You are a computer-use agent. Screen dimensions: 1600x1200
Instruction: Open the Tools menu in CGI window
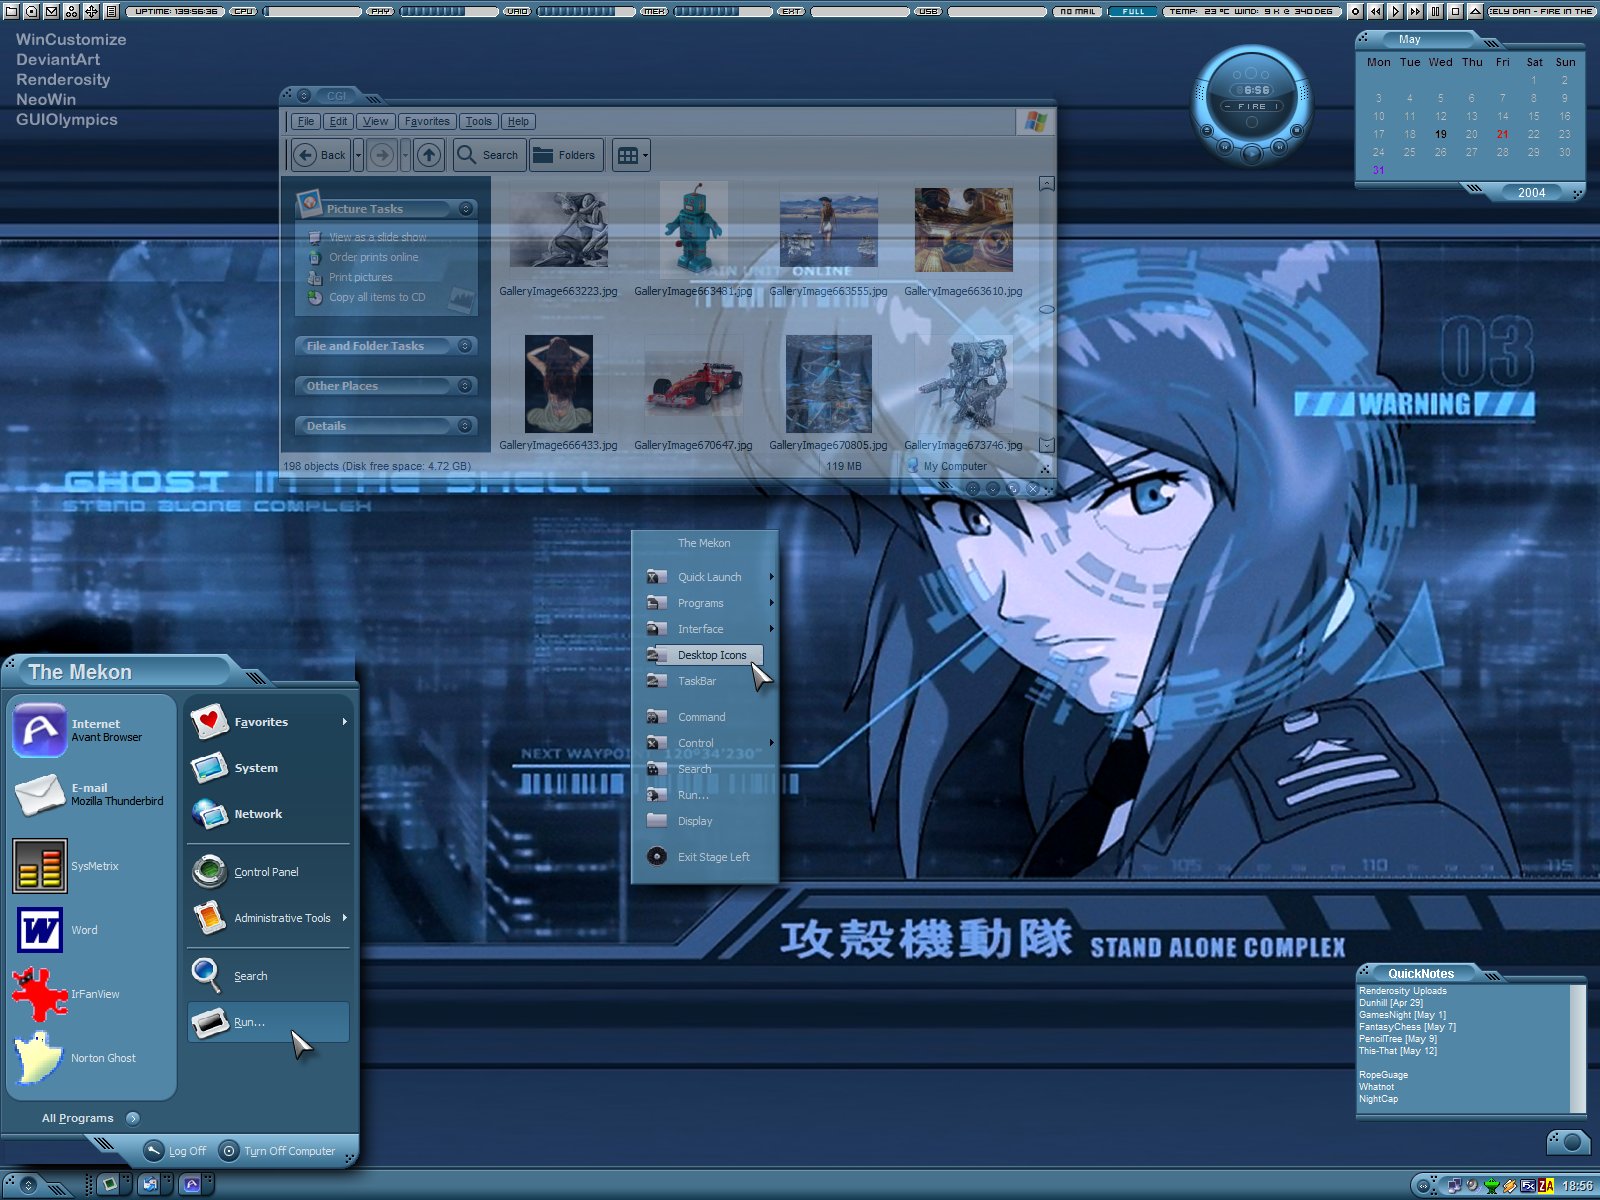click(x=478, y=121)
